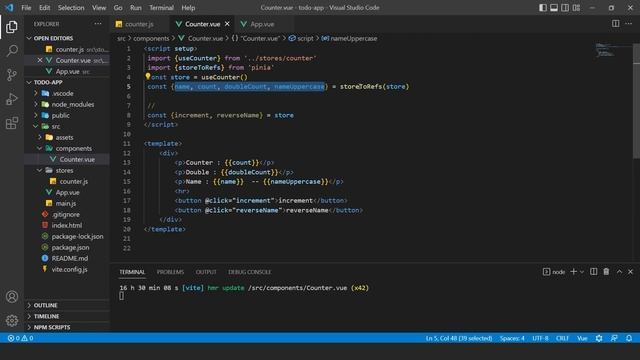This screenshot has height=360, width=640.
Task: Toggle the primary side bar layout icon
Action: click(543, 8)
